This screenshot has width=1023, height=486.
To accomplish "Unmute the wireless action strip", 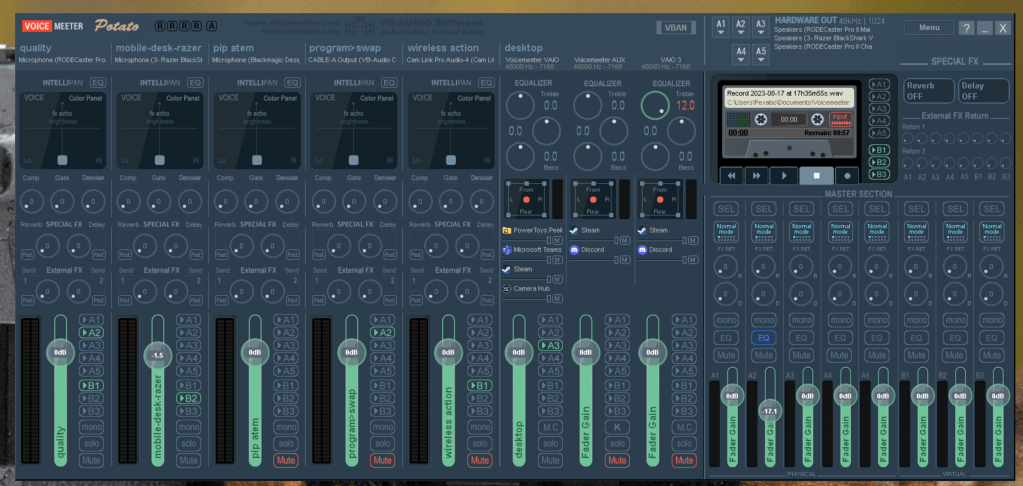I will [480, 461].
